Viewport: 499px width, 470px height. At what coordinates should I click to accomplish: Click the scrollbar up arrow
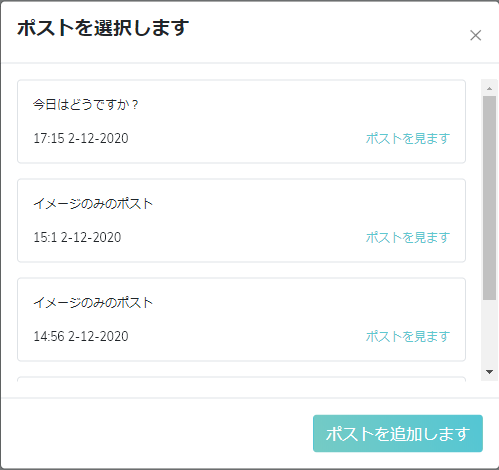(489, 88)
